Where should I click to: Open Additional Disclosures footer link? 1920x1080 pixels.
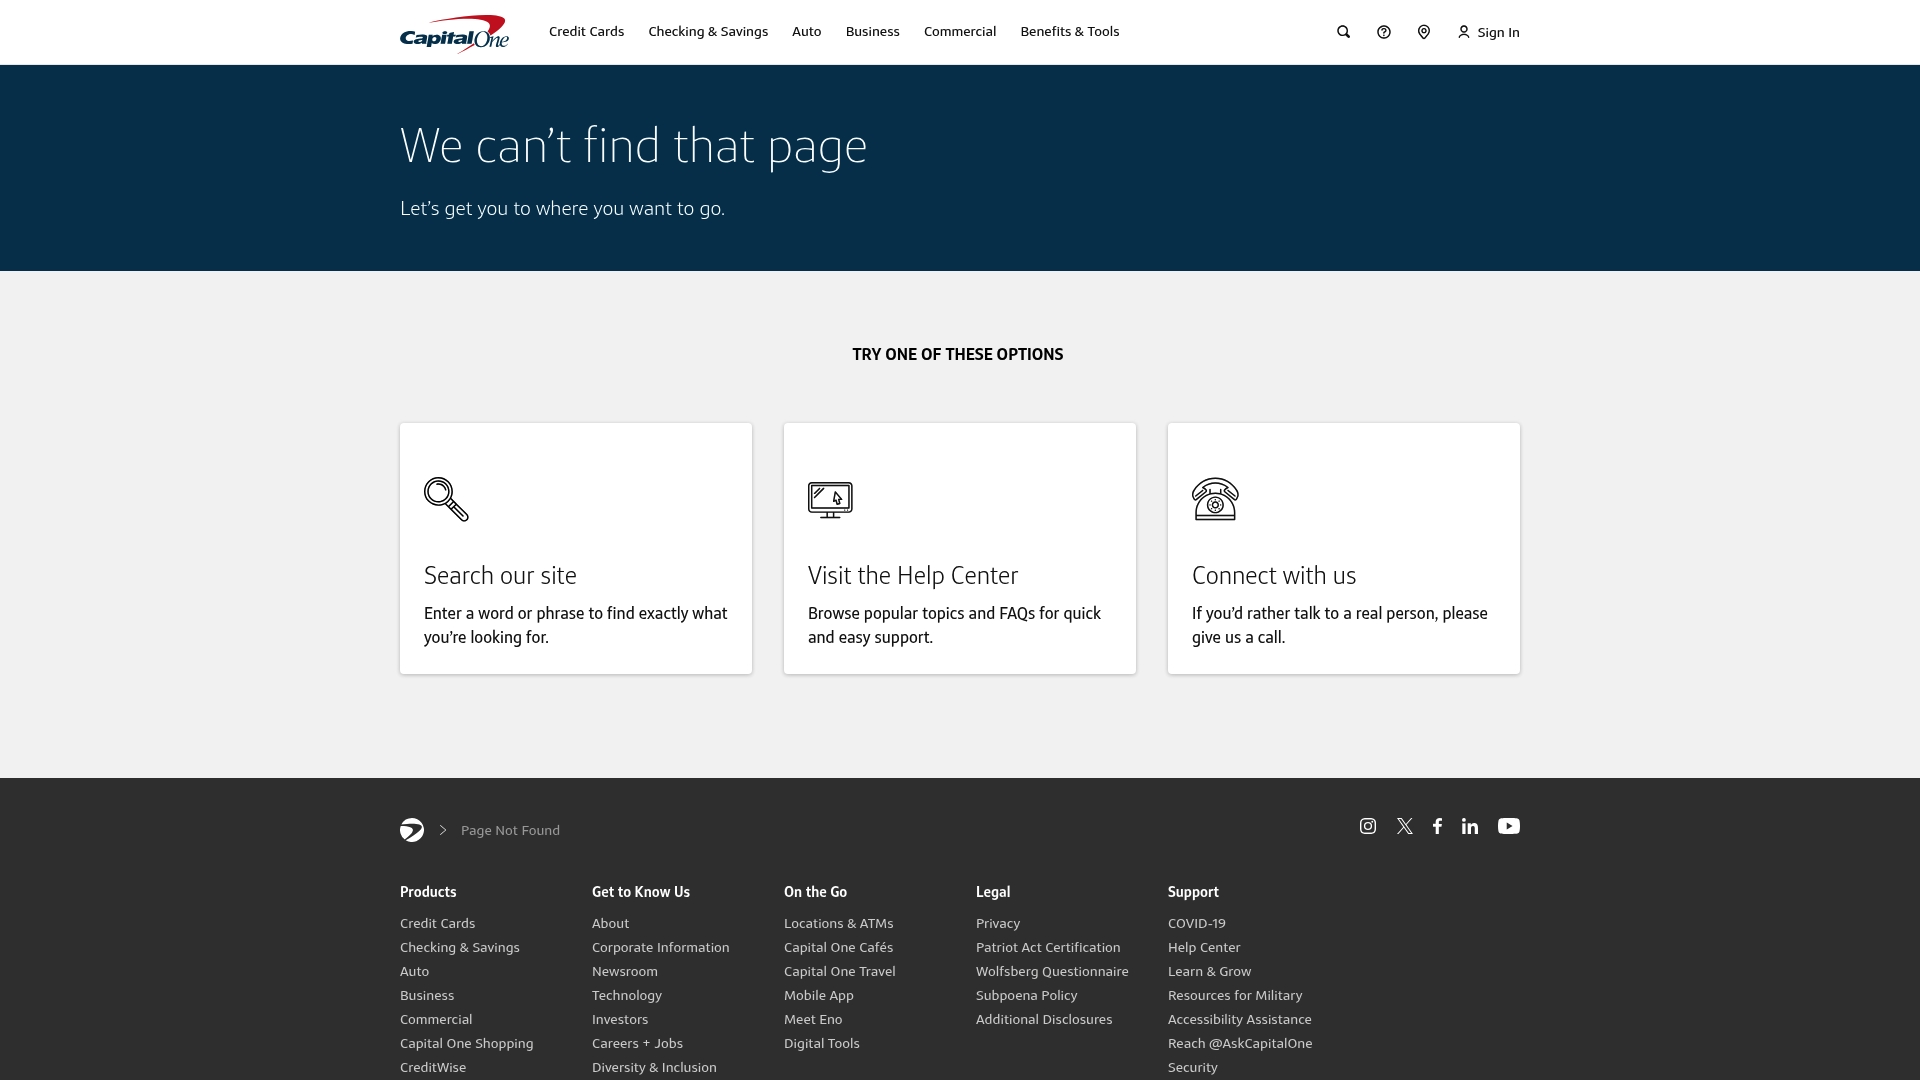1044,1019
